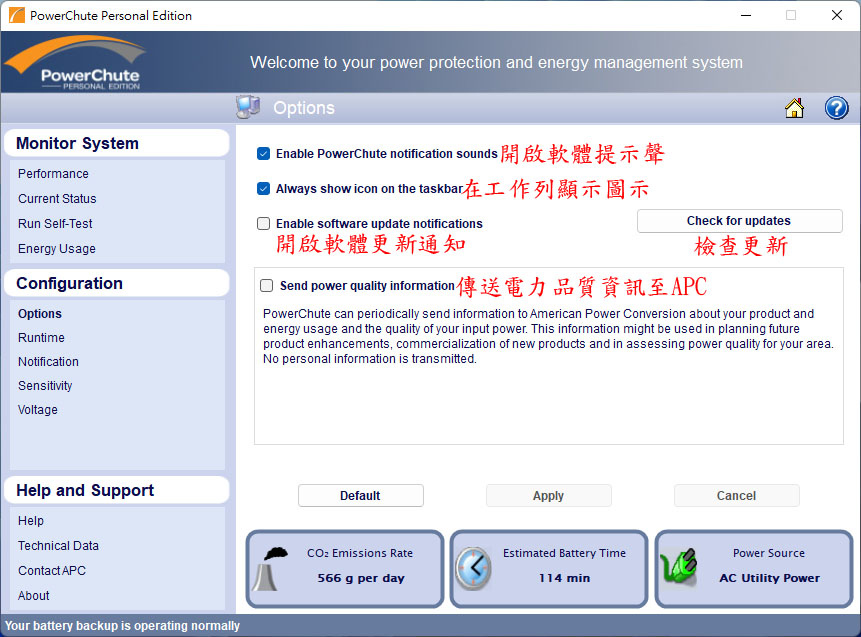The height and width of the screenshot is (637, 861).
Task: Select Run Self-Test in sidebar
Action: click(55, 223)
